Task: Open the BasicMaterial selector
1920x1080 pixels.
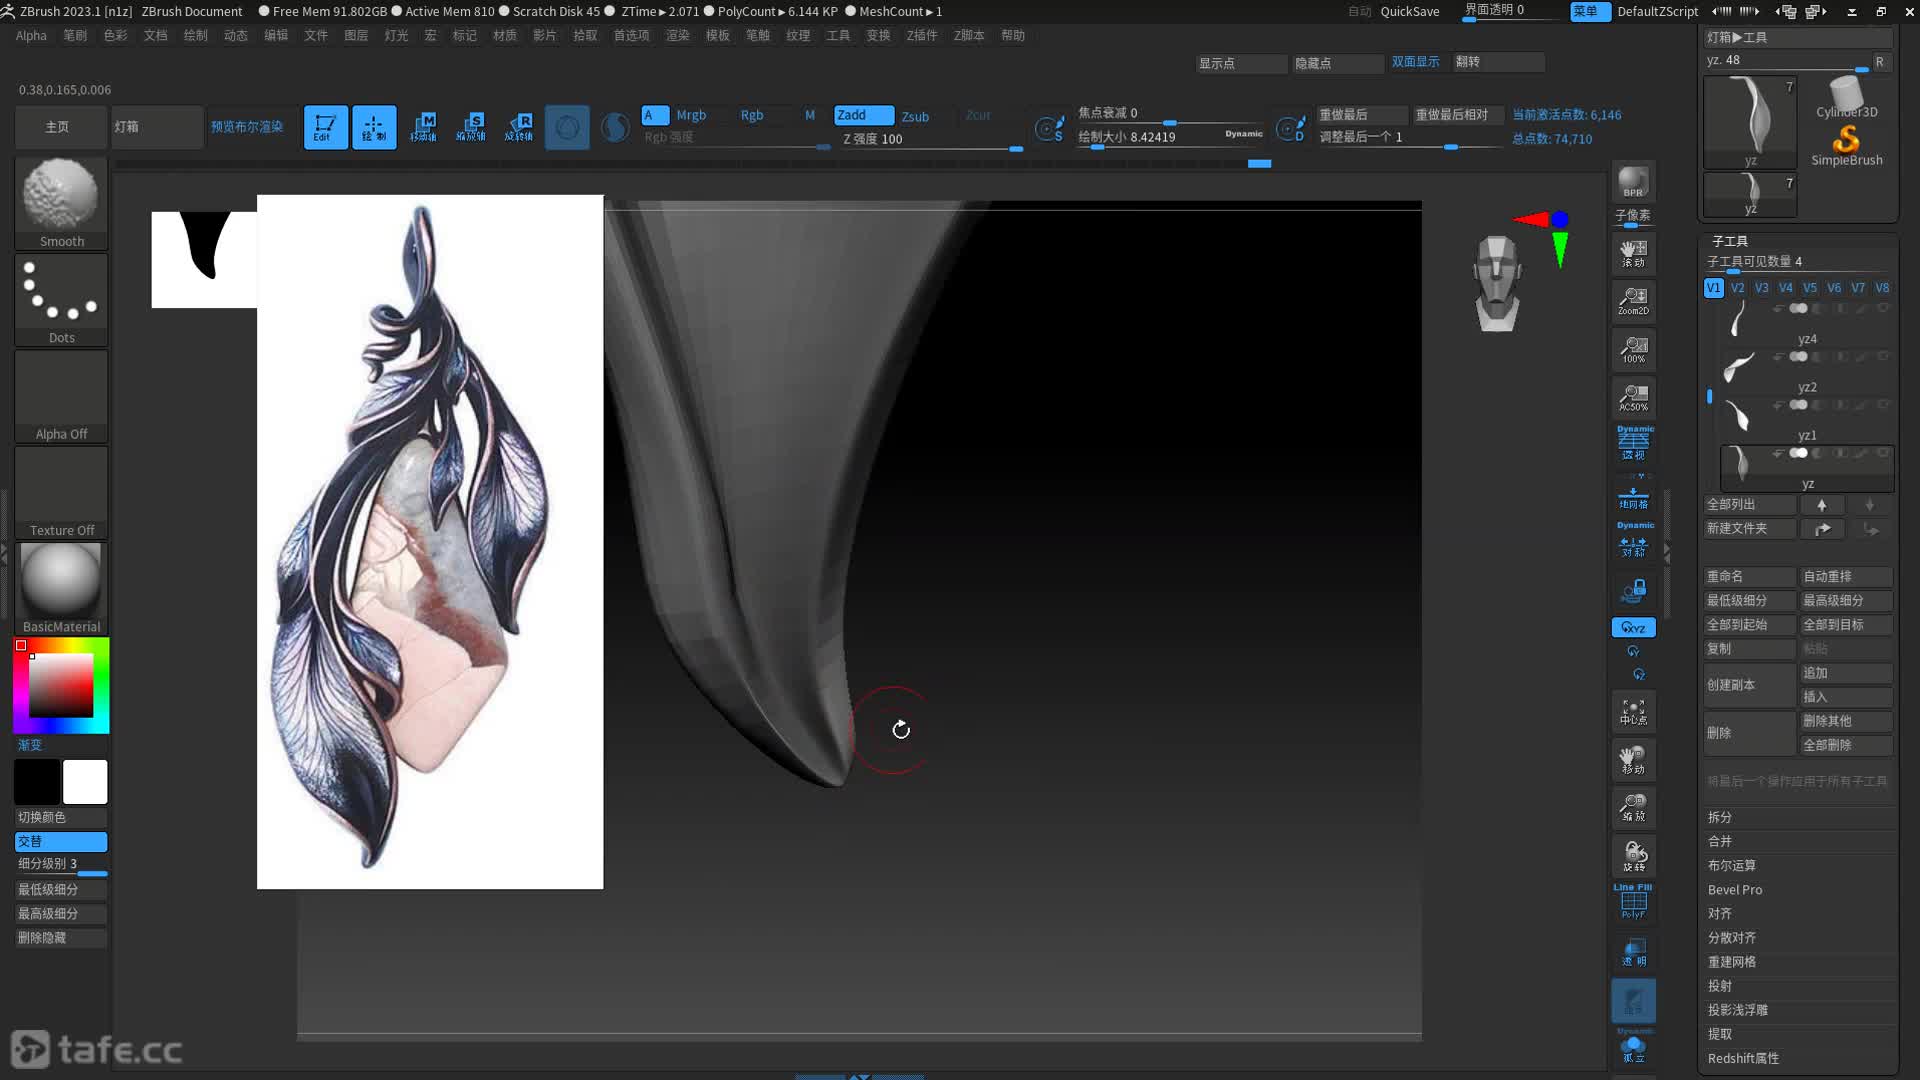Action: pyautogui.click(x=61, y=588)
